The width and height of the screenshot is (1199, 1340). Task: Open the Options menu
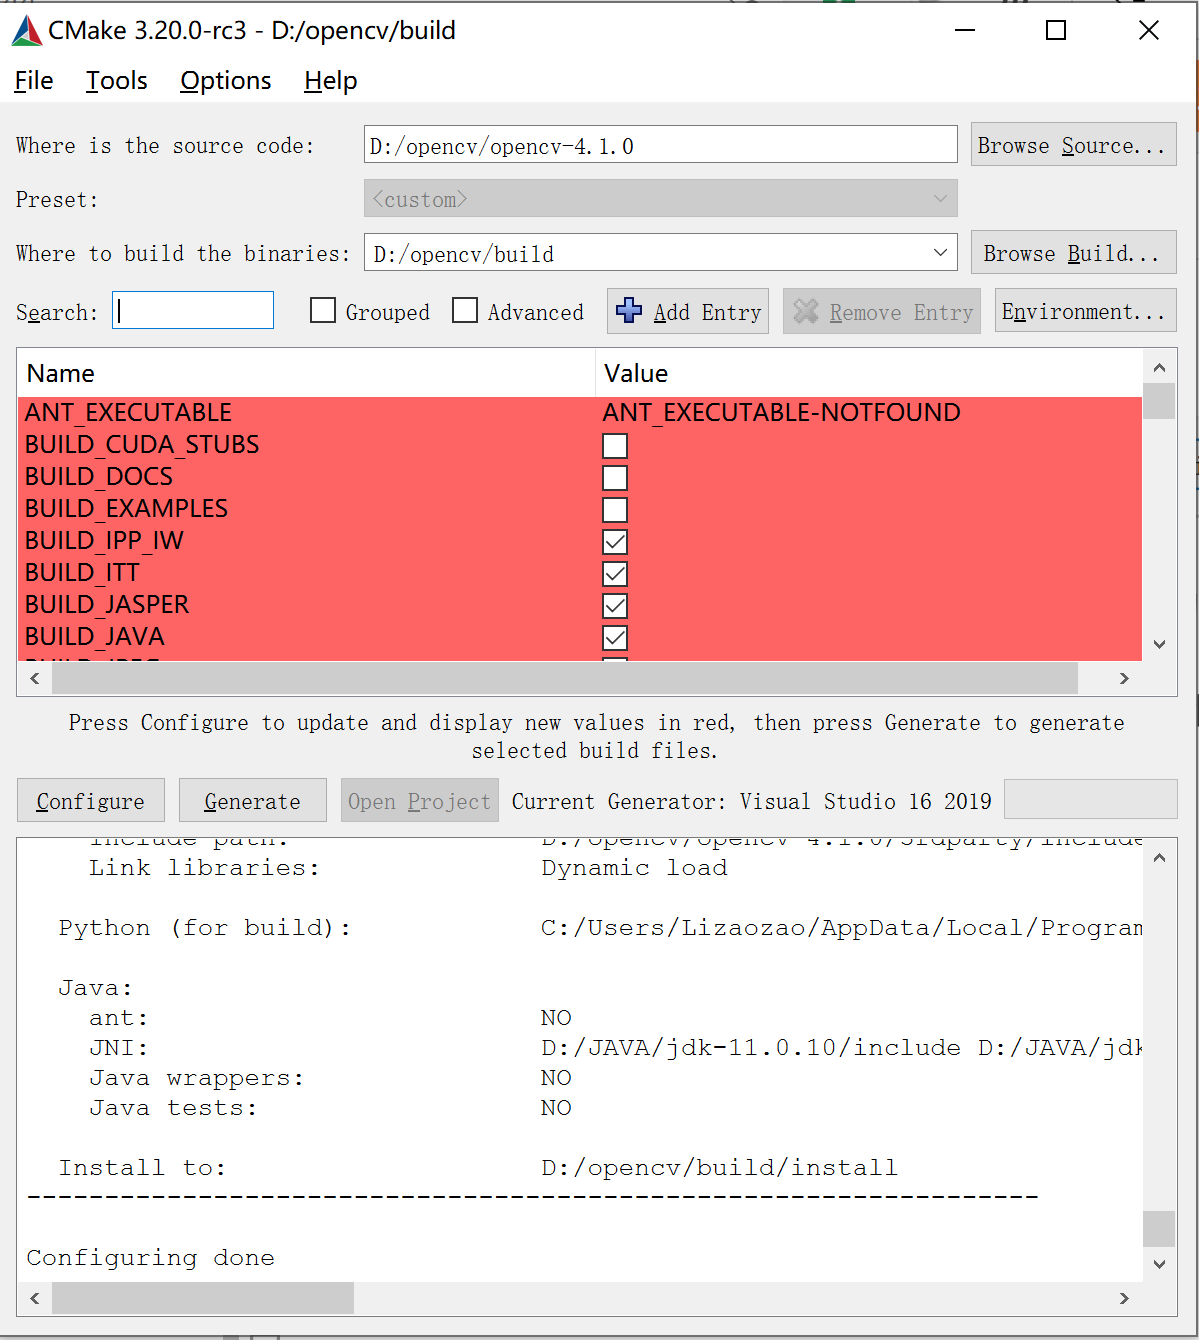224,80
